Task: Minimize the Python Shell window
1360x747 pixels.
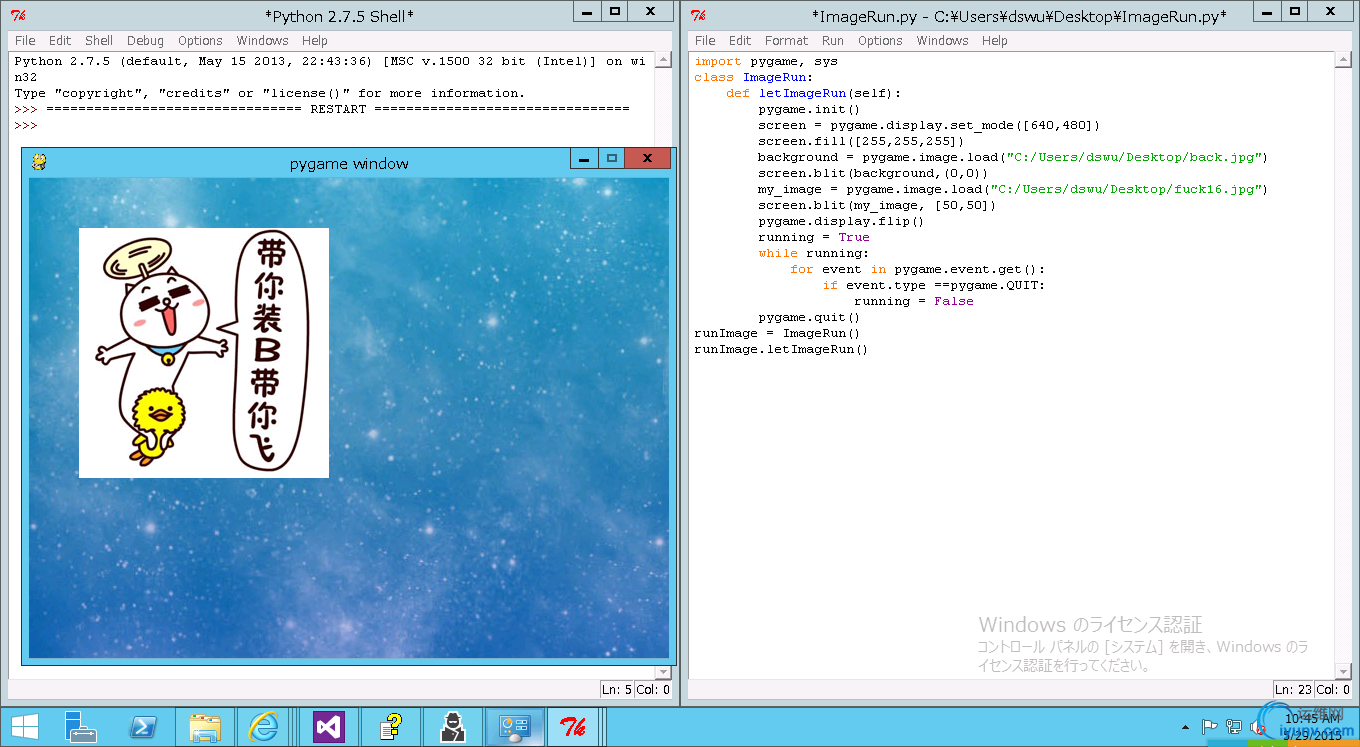Action: (x=588, y=12)
